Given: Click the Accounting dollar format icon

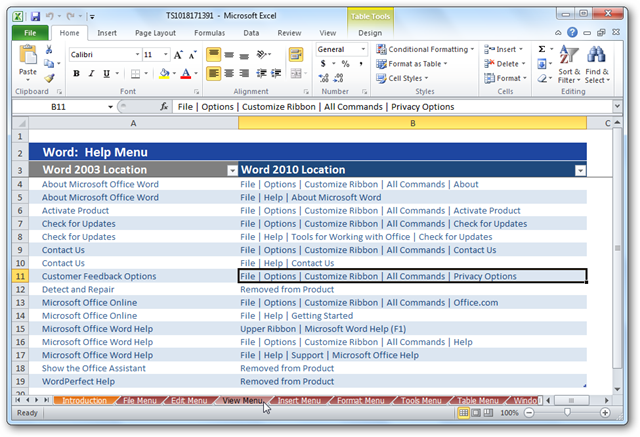Looking at the screenshot, I should tap(323, 63).
